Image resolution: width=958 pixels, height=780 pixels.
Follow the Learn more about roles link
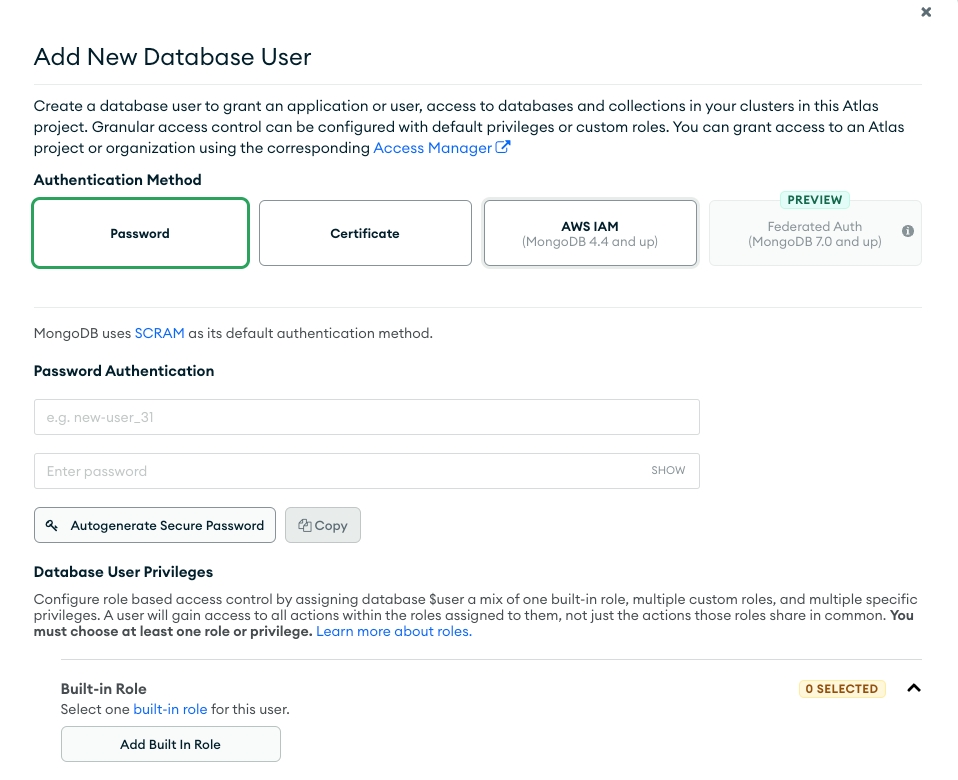(393, 632)
